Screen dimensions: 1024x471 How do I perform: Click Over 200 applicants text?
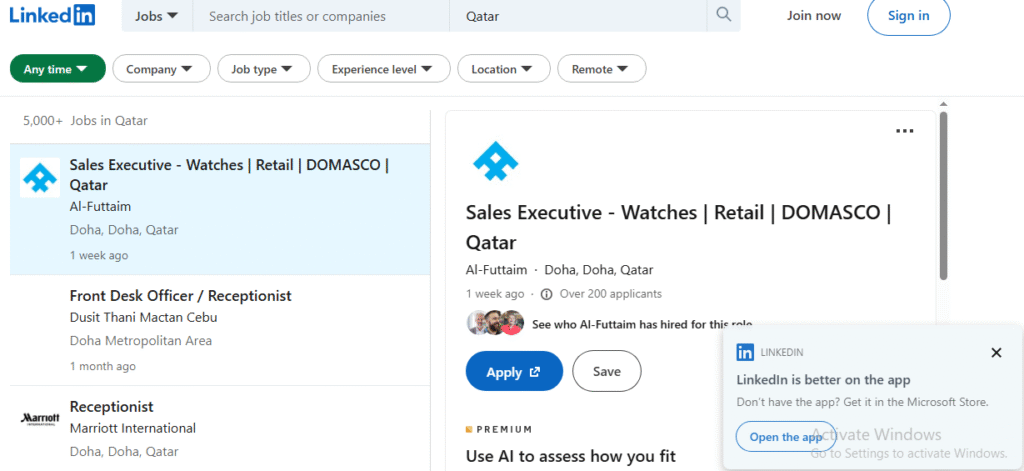611,294
